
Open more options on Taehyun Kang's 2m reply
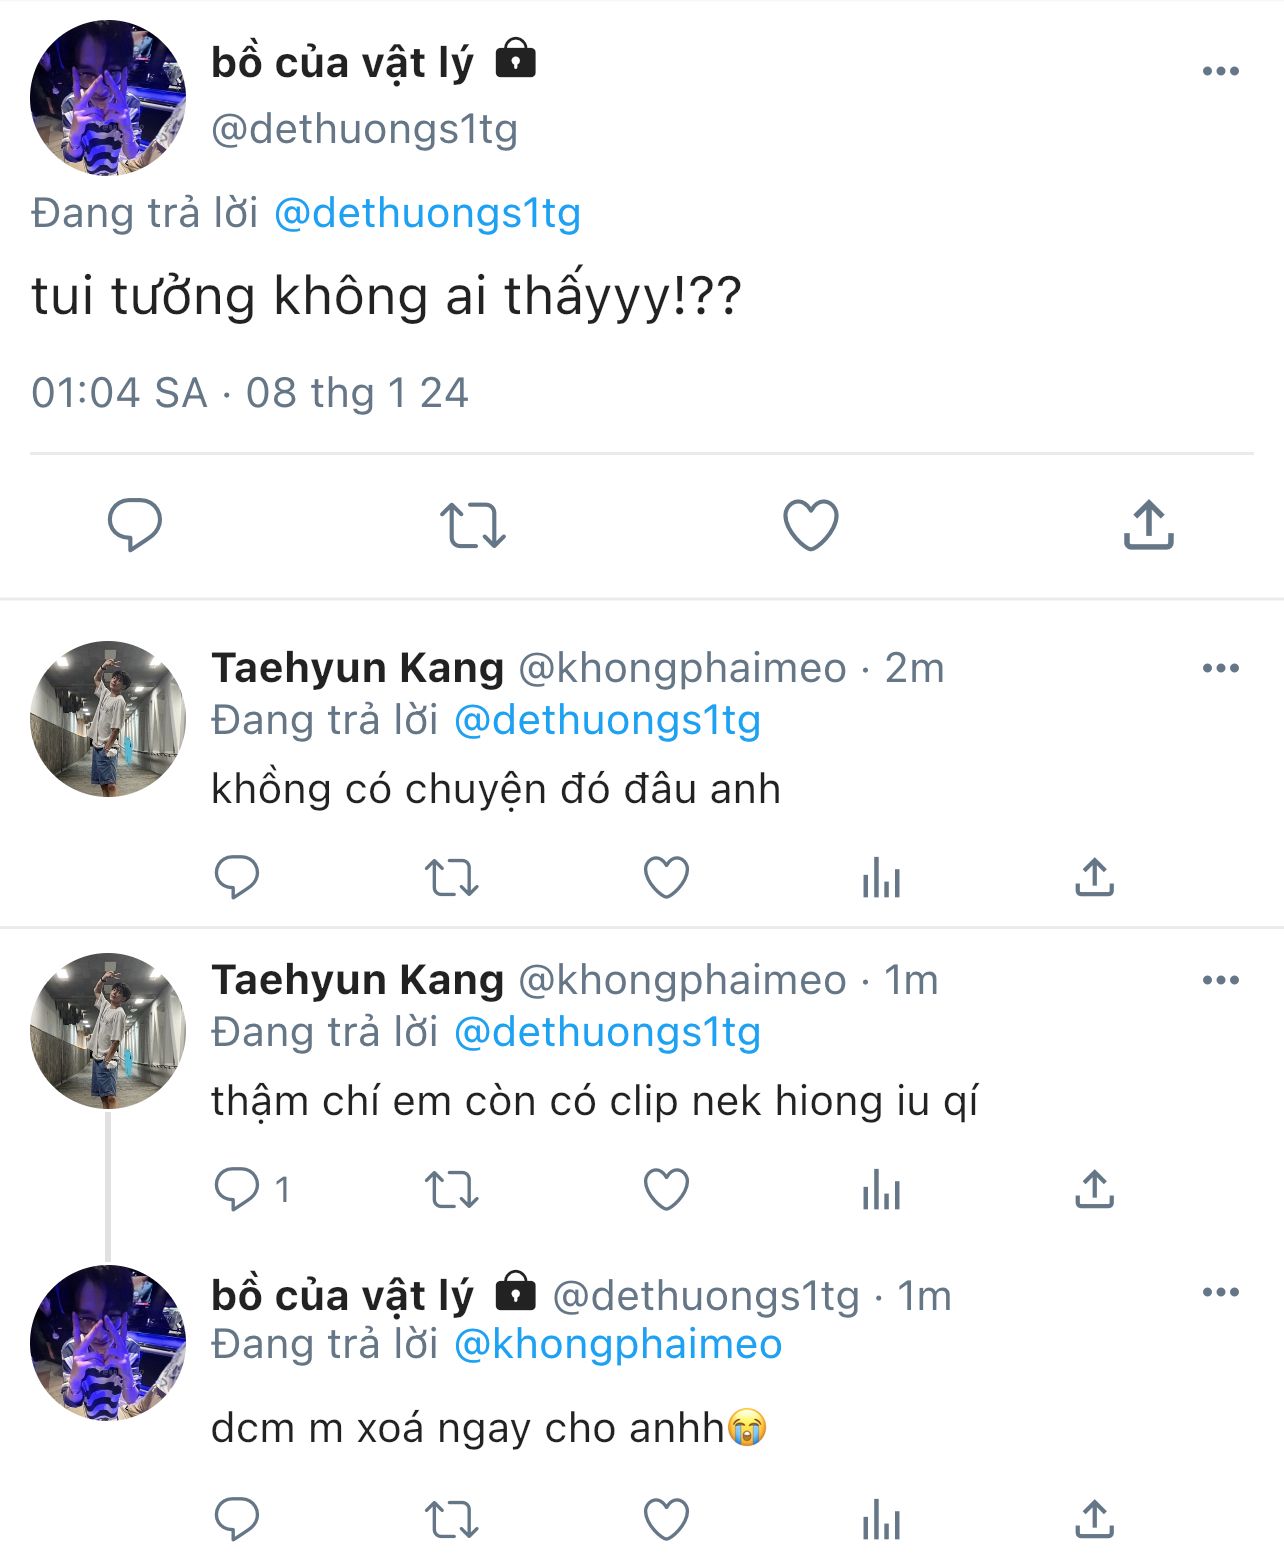1220,668
